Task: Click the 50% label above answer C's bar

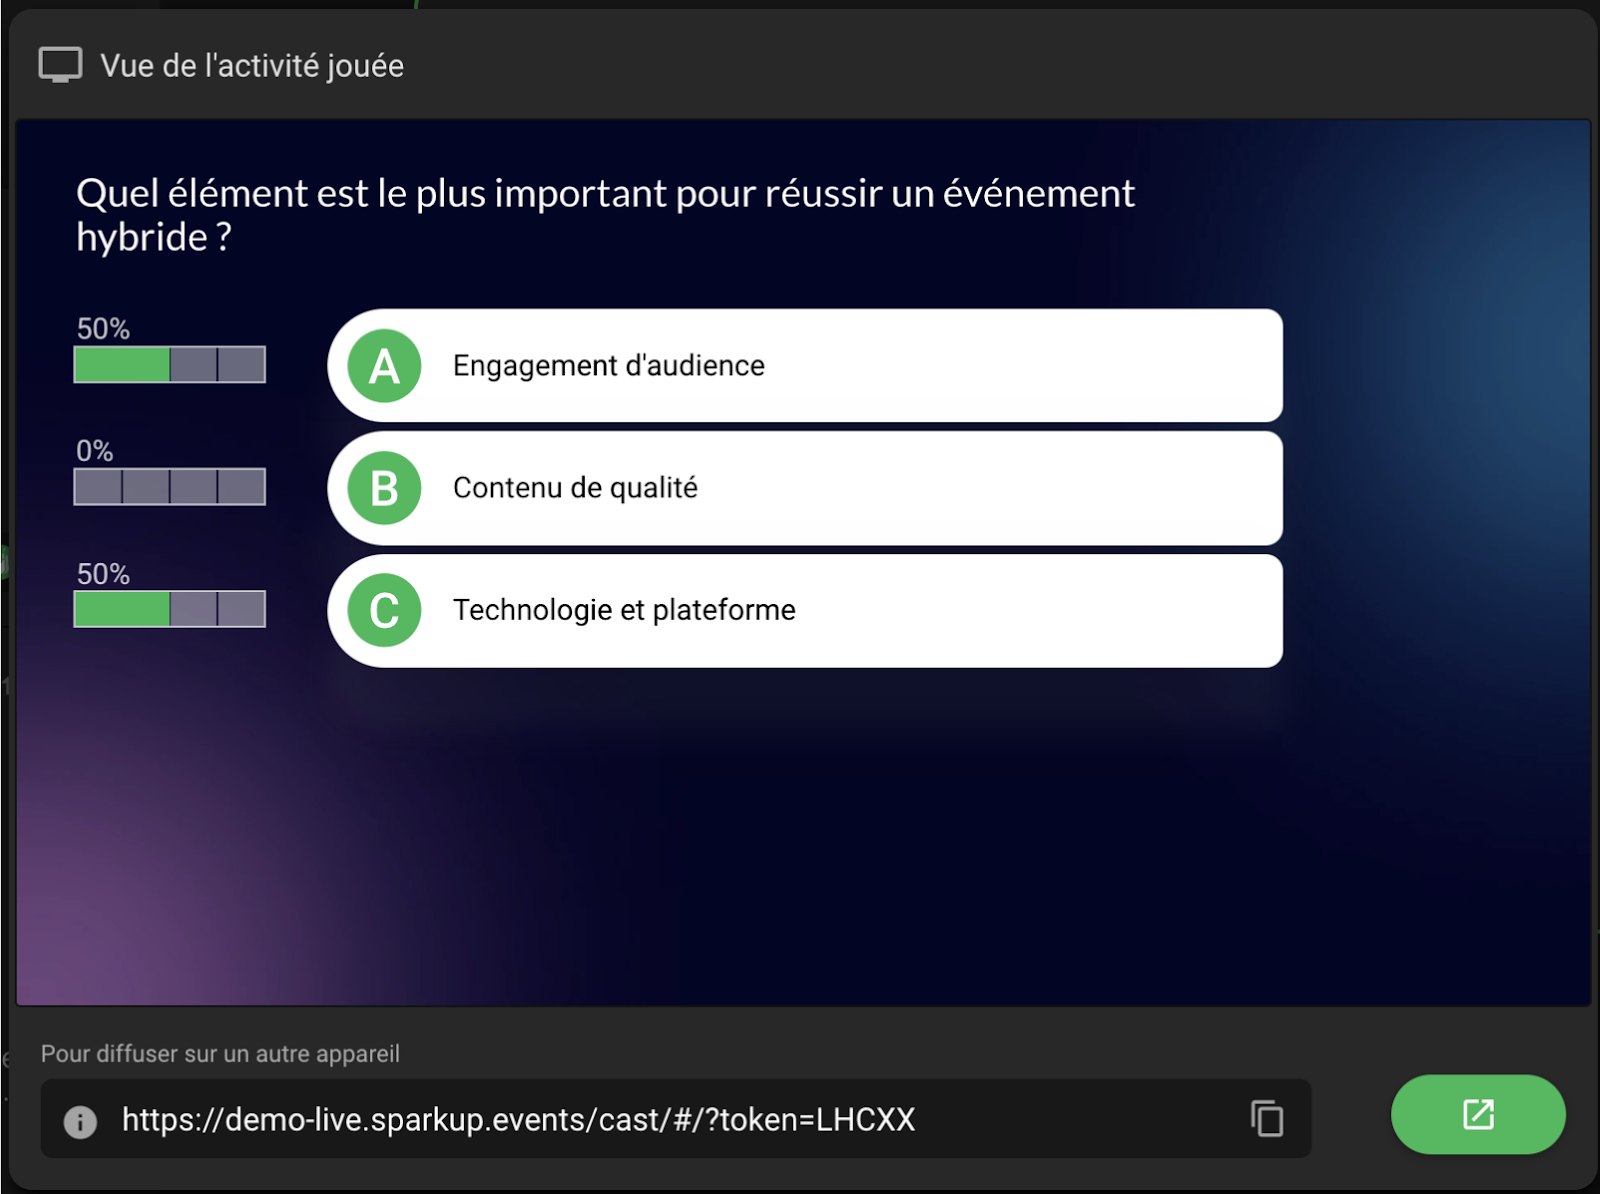Action: [x=103, y=574]
